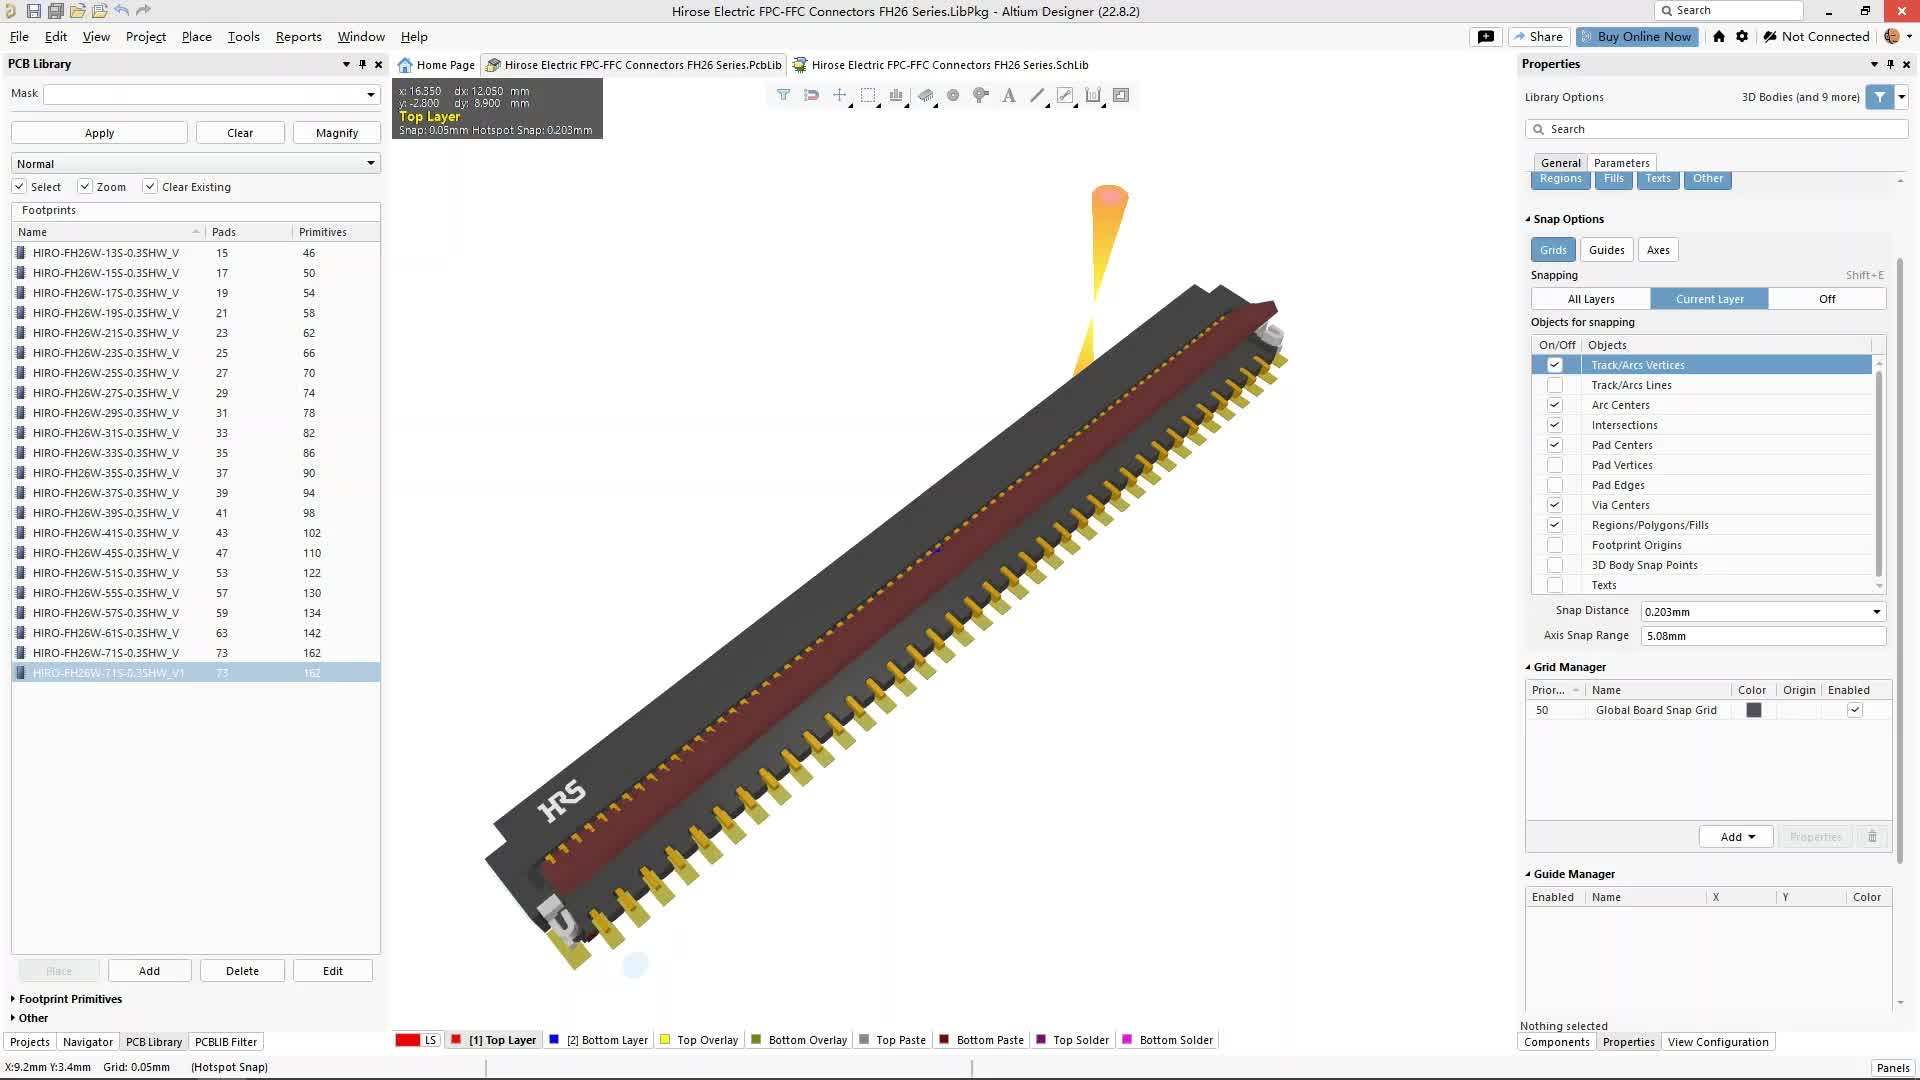Collapse the Grid Manager section
Viewport: 1920px width, 1080px height.
pos(1528,667)
